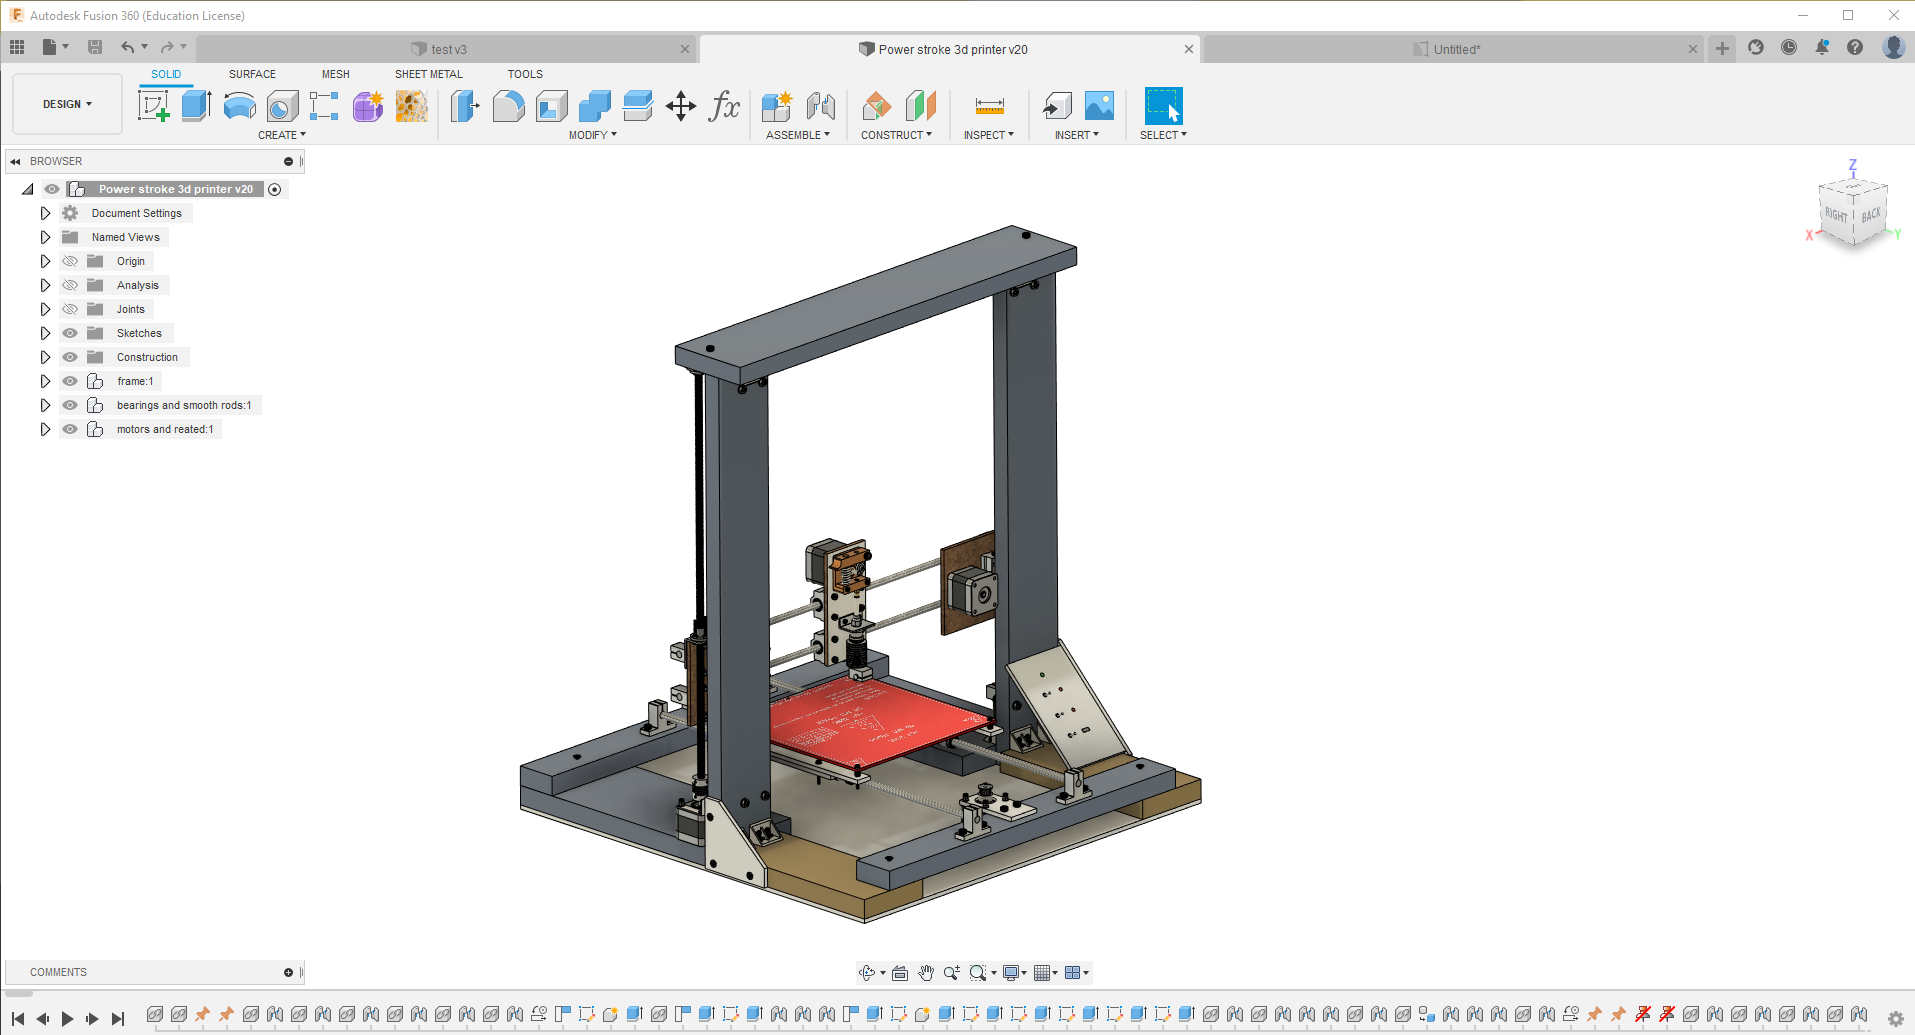Open the CONSTRUCT dropdown menu
Screen dimensions: 1915x1035
pos(896,135)
